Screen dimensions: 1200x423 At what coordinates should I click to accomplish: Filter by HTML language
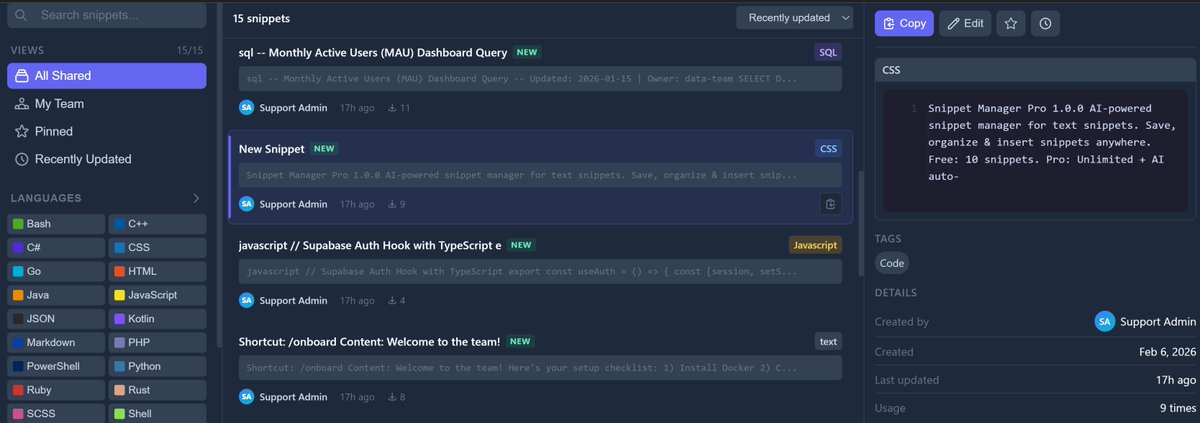pos(157,272)
